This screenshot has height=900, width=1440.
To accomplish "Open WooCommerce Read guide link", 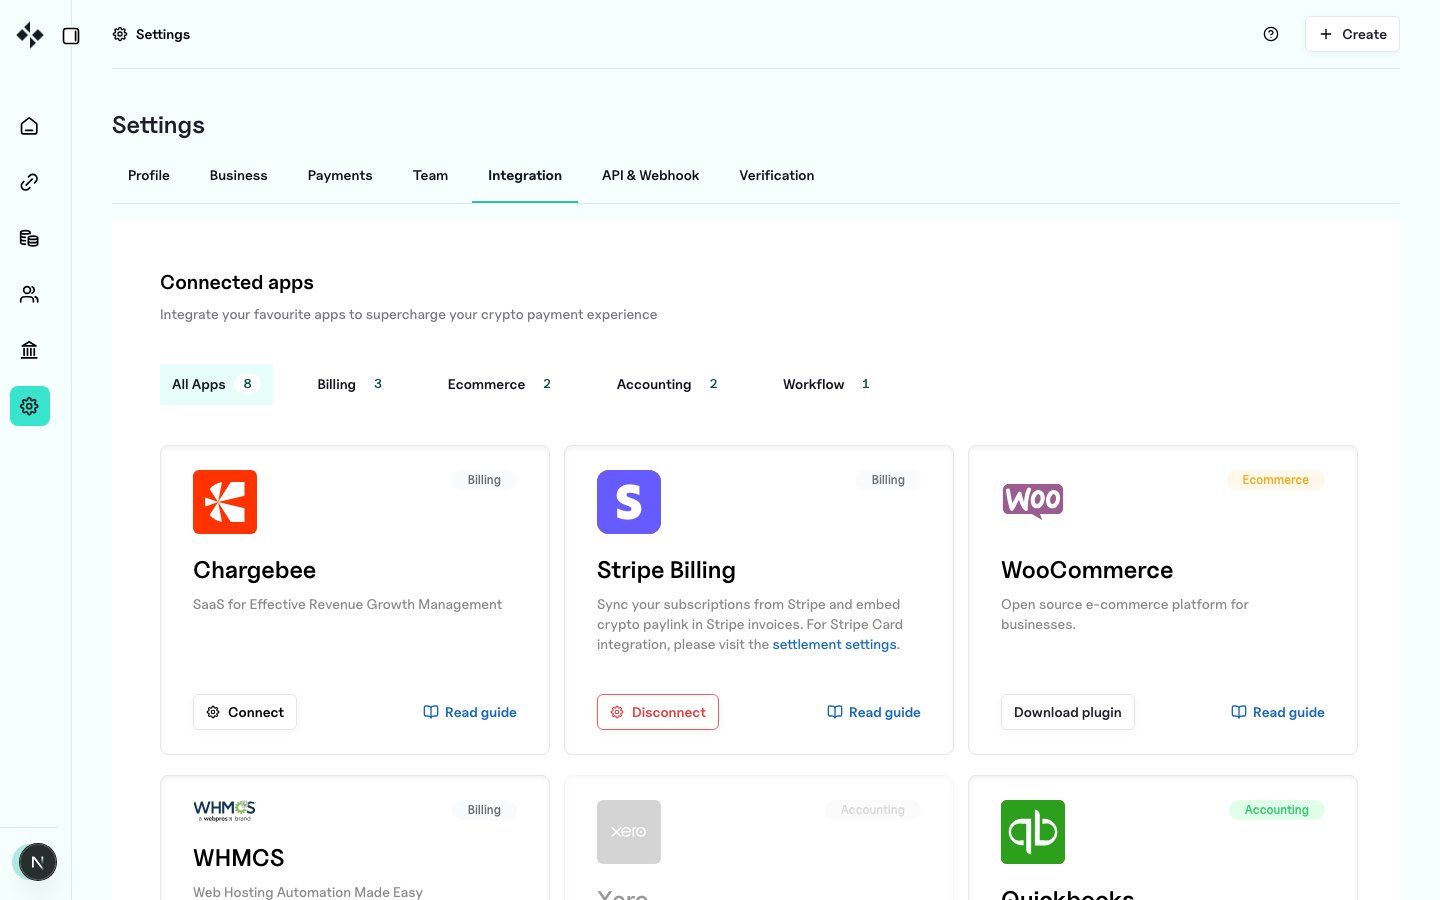I will click(1278, 712).
